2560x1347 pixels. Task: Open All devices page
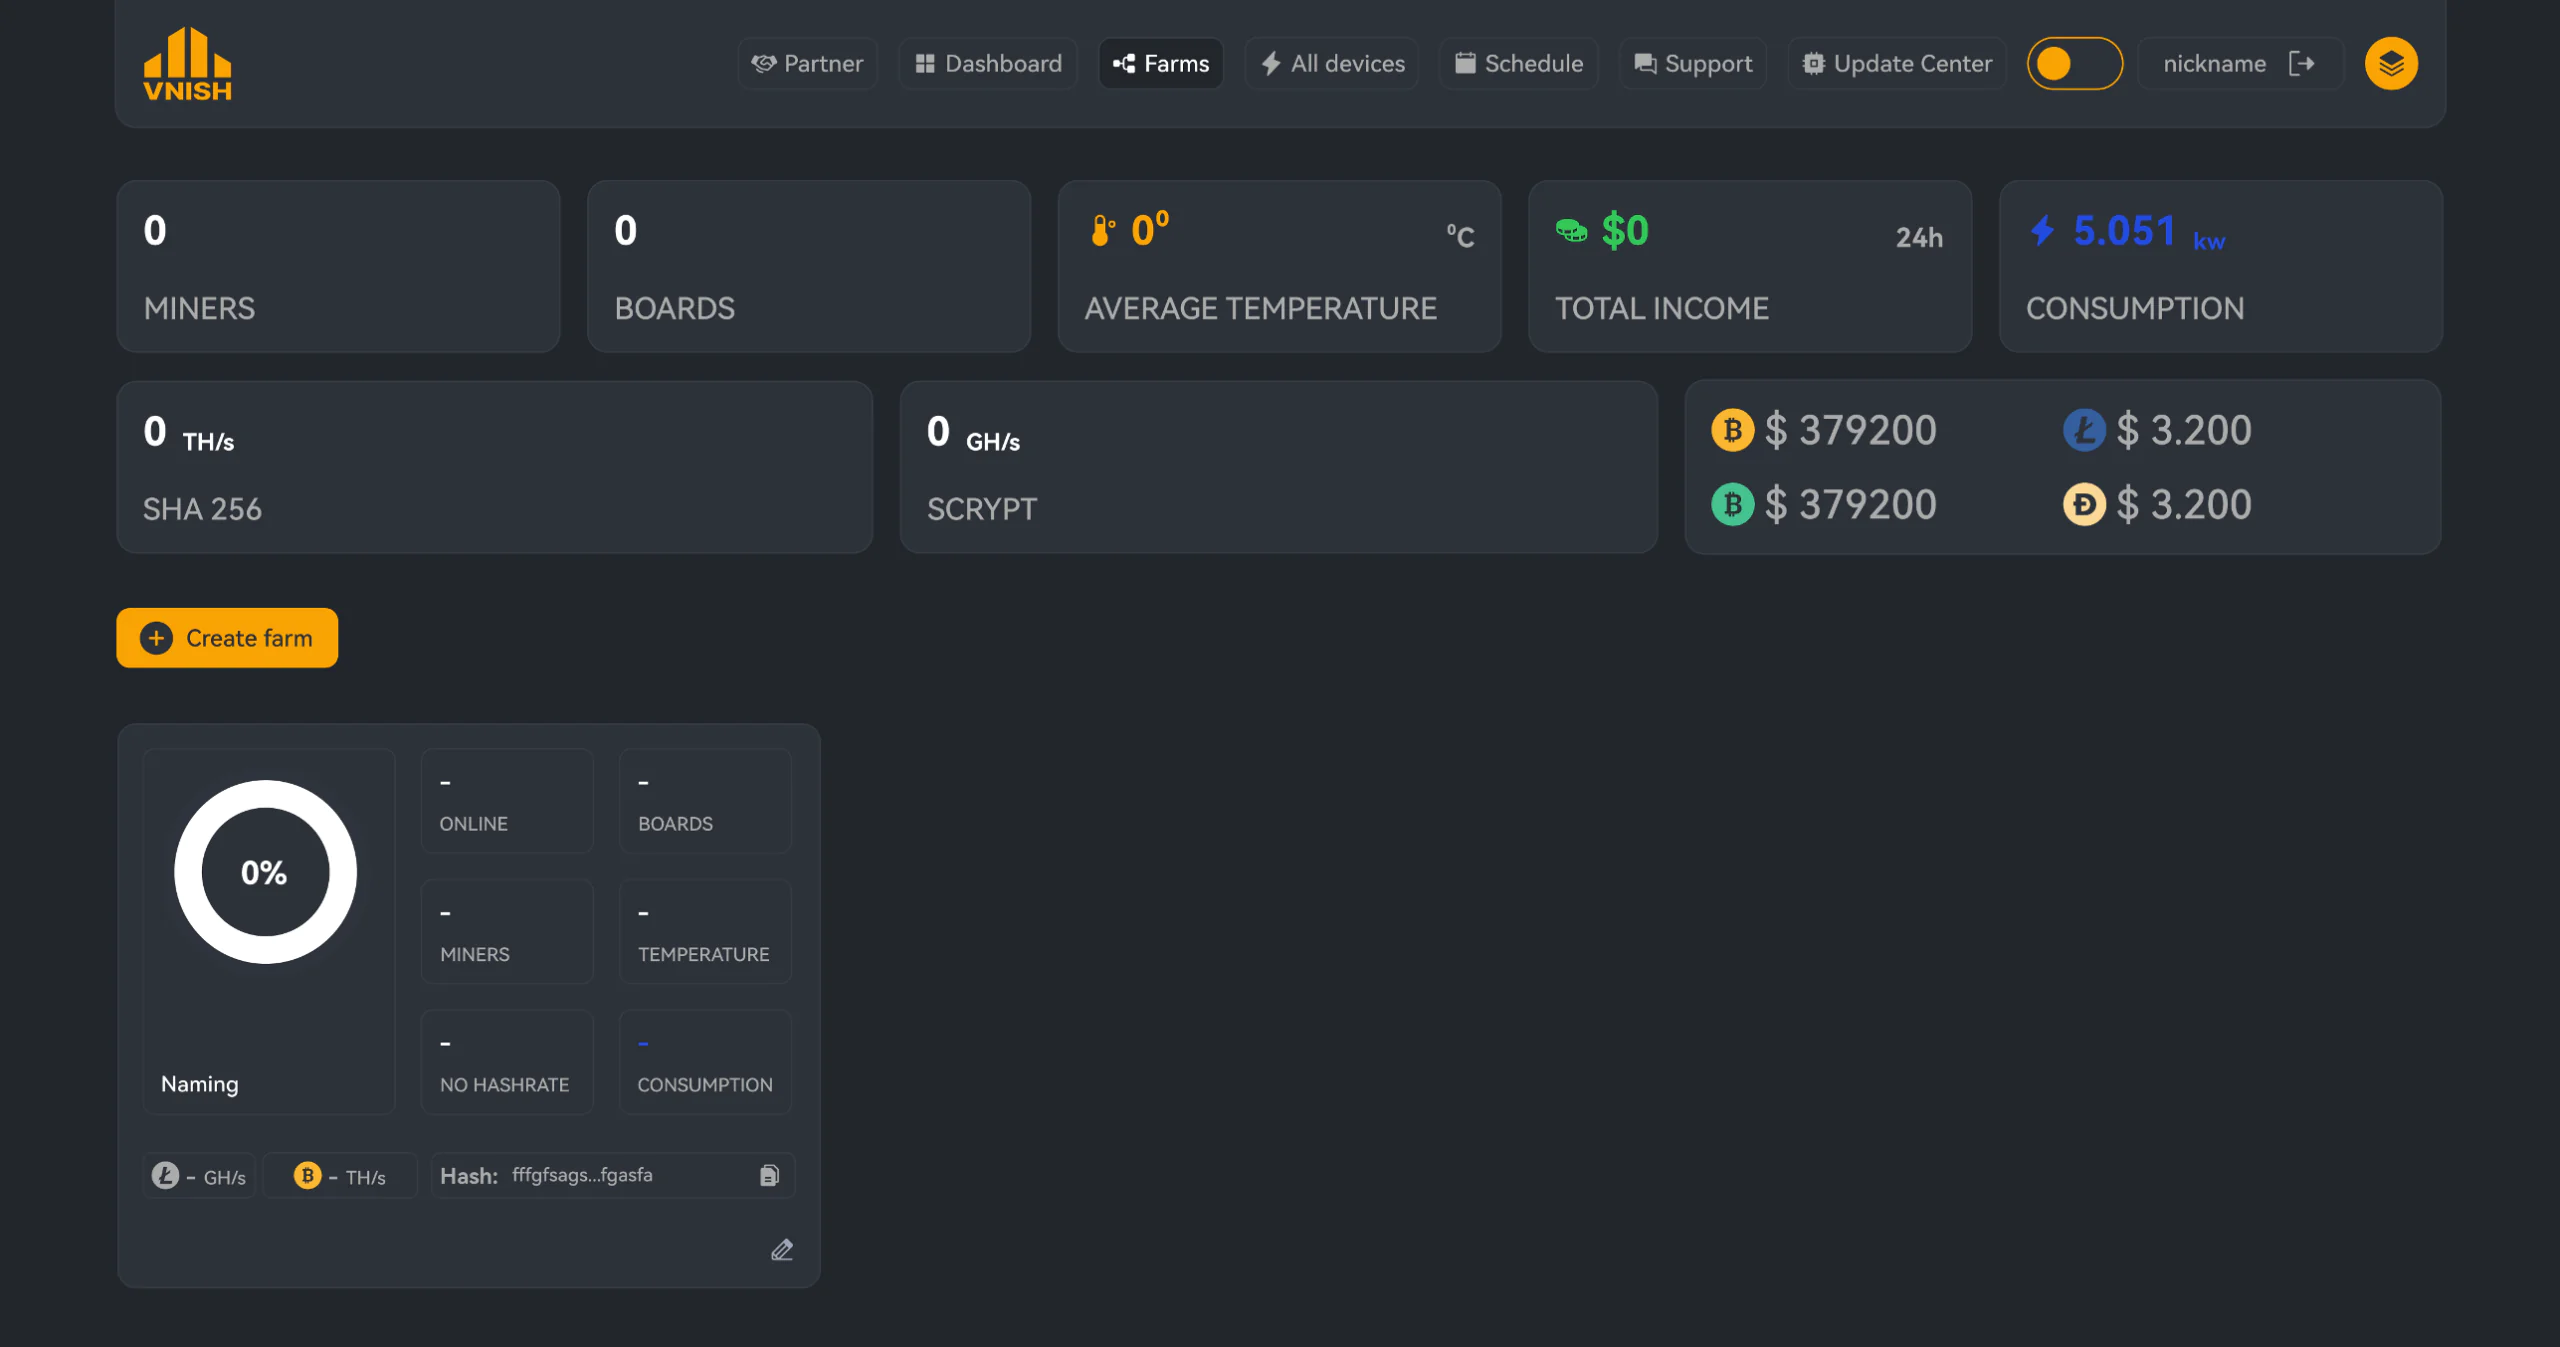(x=1332, y=64)
